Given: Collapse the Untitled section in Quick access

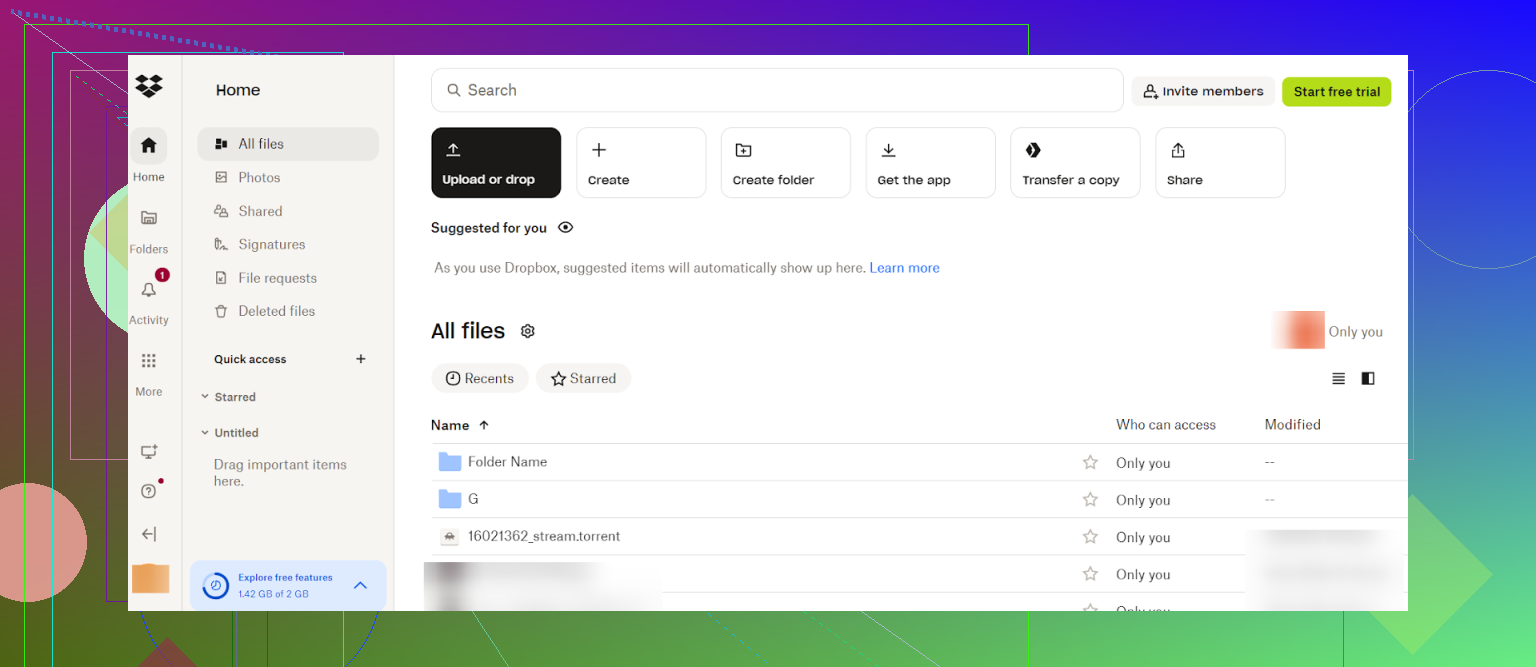Looking at the screenshot, I should coord(205,433).
